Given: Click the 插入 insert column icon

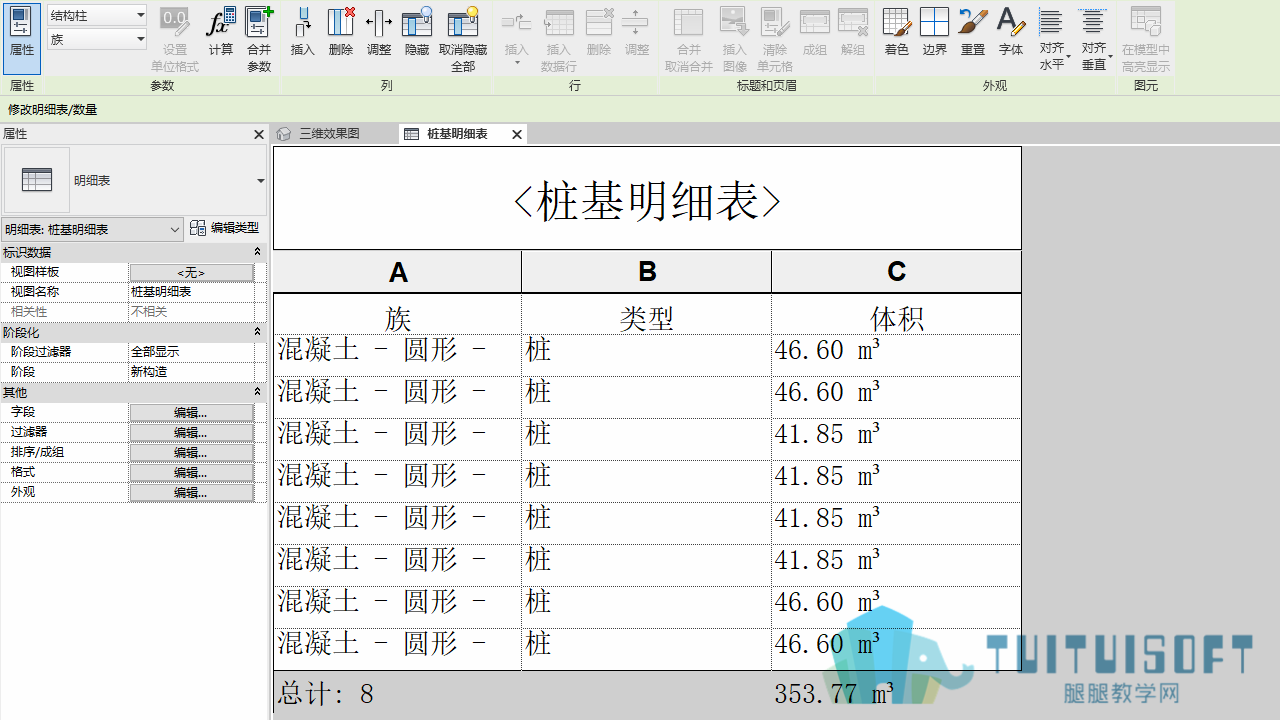Looking at the screenshot, I should click(302, 32).
